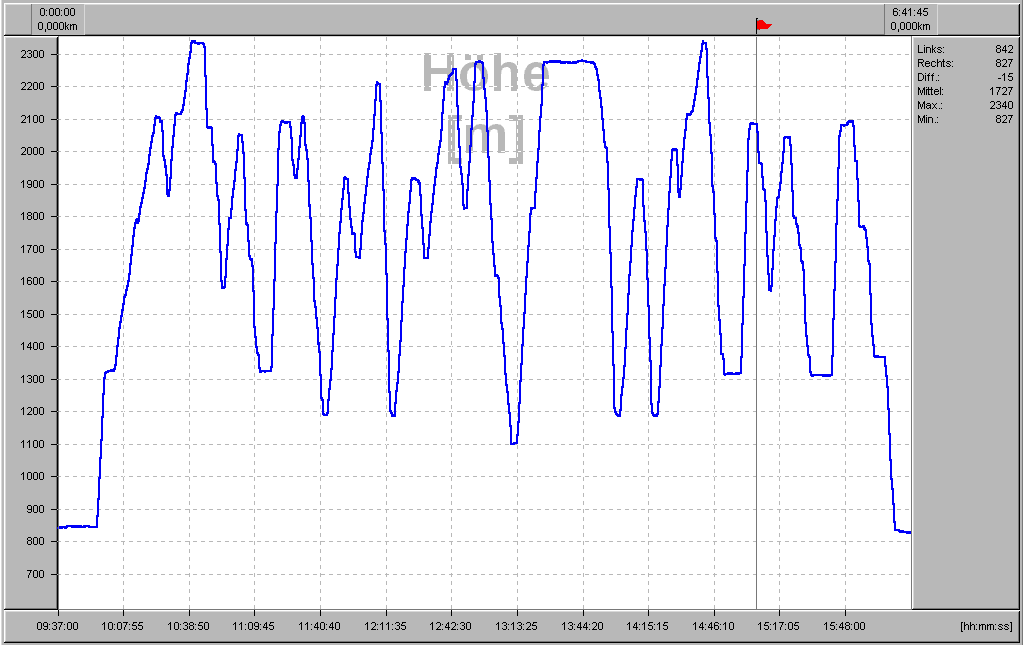This screenshot has height=645, width=1023.
Task: Click the 13:44:20 time axis label
Action: click(x=583, y=626)
